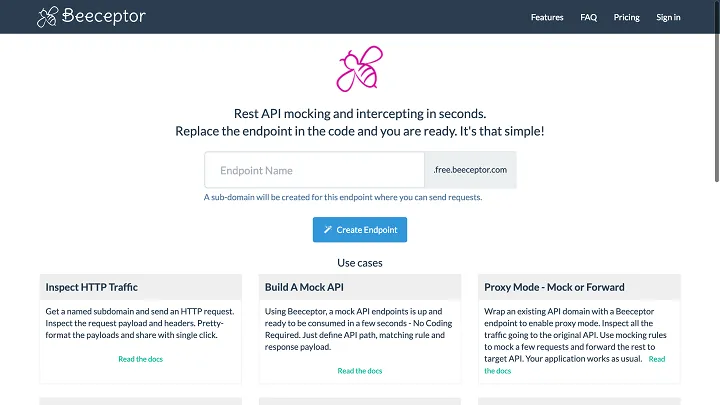
Task: Click the Beeceptor brand name text
Action: pyautogui.click(x=104, y=16)
